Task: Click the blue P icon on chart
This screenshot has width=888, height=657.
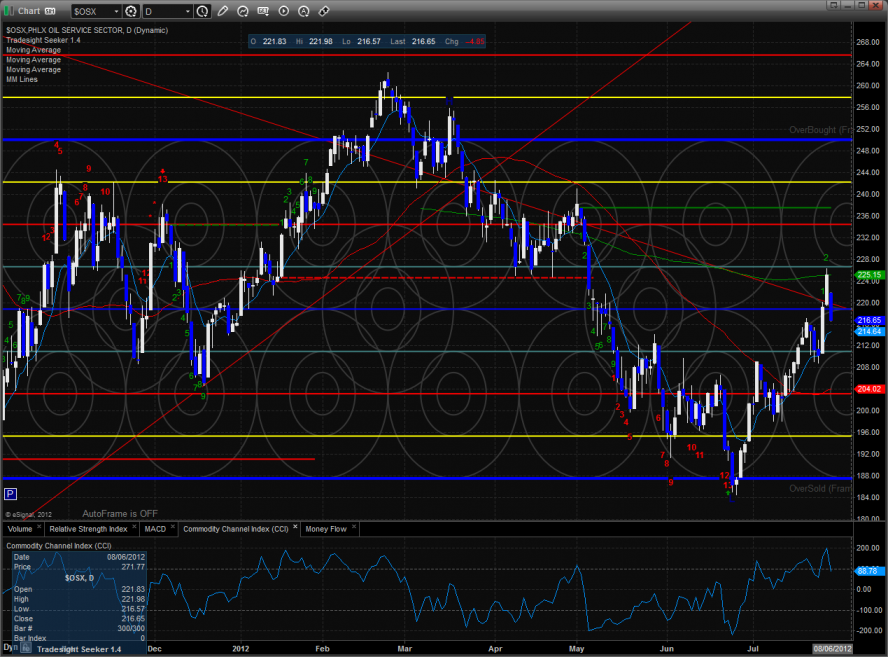Action: [x=10, y=494]
